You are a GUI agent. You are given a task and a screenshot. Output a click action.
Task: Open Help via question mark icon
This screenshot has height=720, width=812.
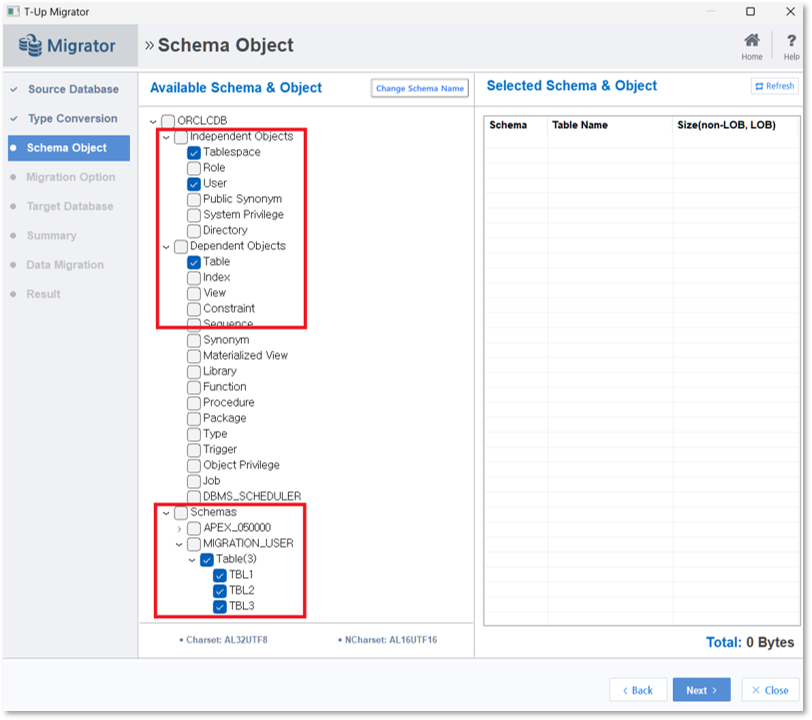coord(791,41)
